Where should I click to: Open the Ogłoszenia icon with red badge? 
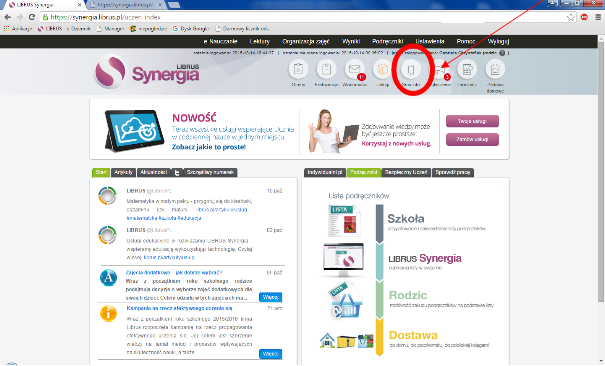click(x=440, y=70)
